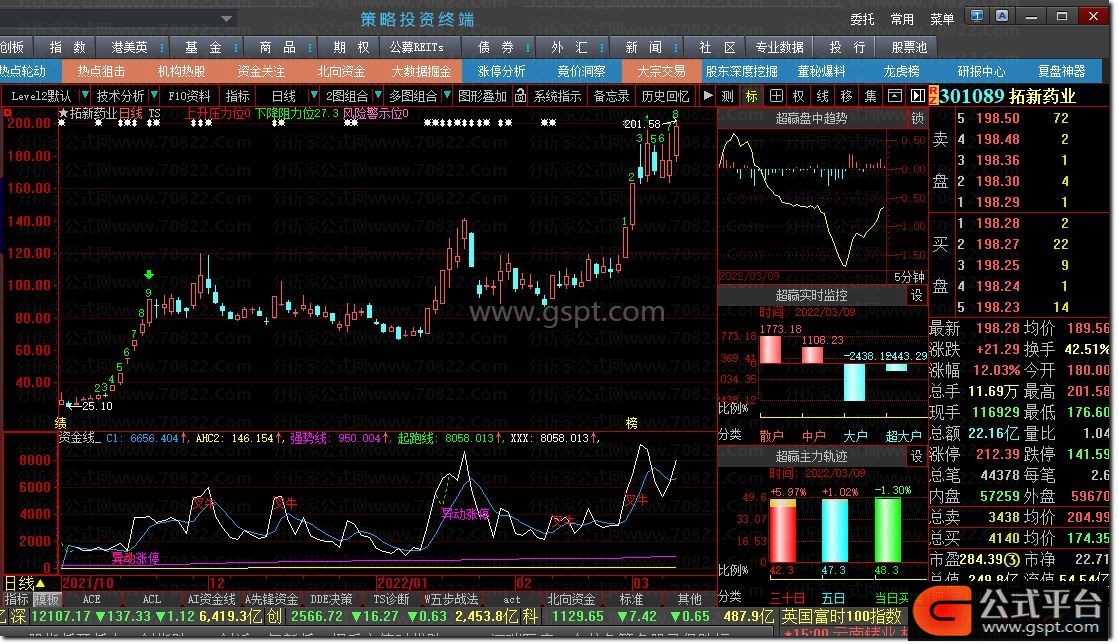Screen dimensions: 1118x644
Task: Expand the 2图组合 dropdown arrow
Action: pyautogui.click(x=378, y=95)
